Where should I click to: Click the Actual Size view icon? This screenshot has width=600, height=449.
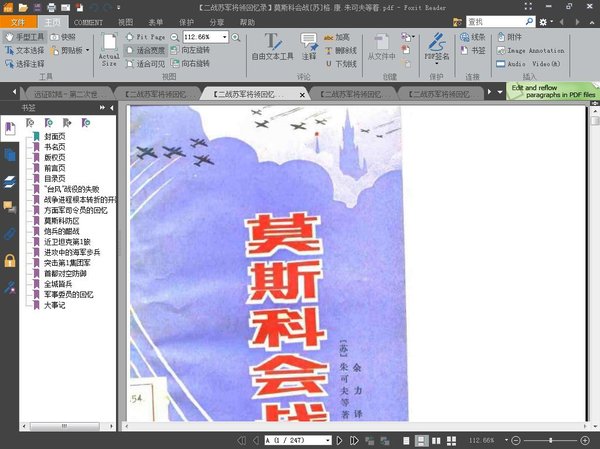tap(109, 48)
